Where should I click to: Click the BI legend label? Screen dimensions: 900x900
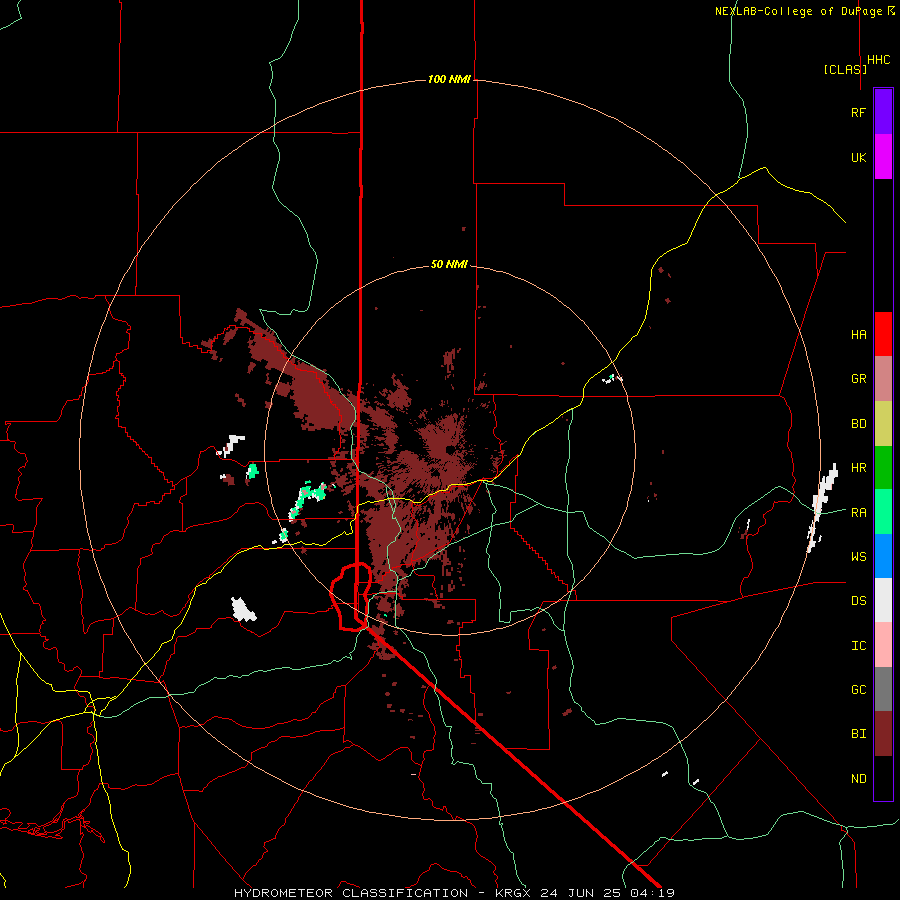858,734
